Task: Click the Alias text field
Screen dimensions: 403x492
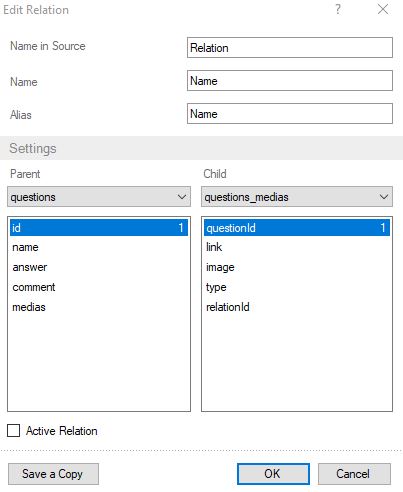Action: click(290, 114)
